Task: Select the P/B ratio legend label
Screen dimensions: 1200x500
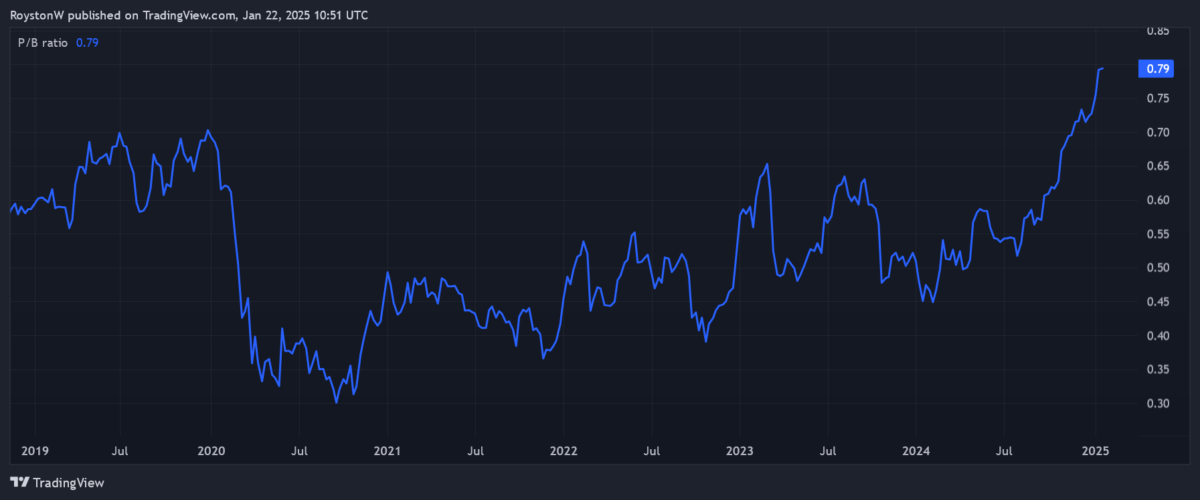Action: point(43,42)
